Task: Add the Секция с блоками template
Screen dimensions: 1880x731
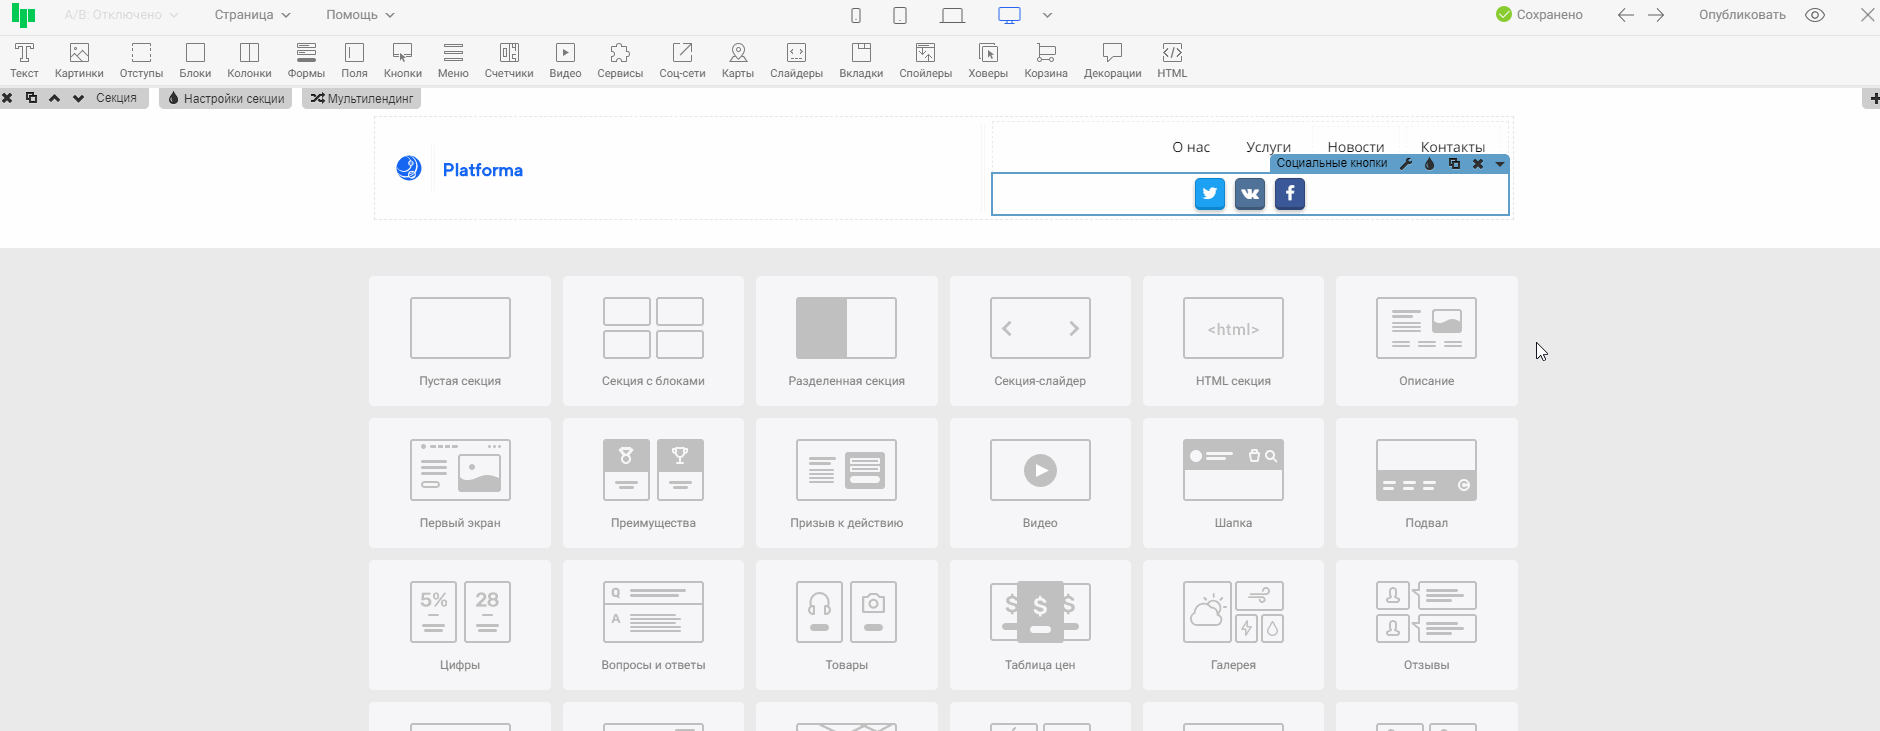Action: click(653, 341)
